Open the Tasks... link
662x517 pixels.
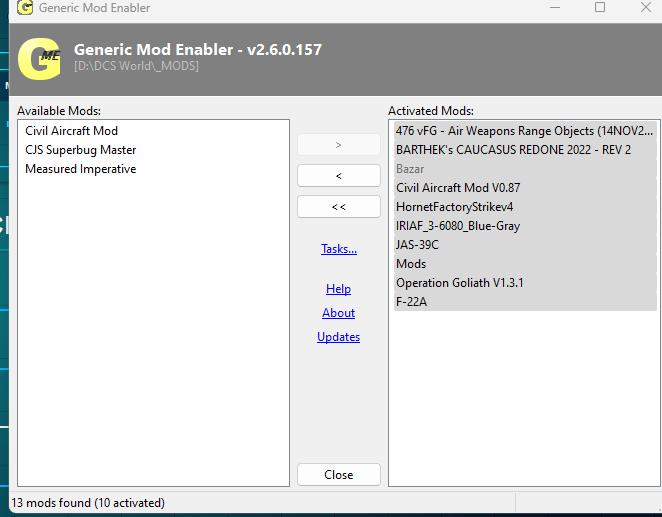pyautogui.click(x=339, y=249)
